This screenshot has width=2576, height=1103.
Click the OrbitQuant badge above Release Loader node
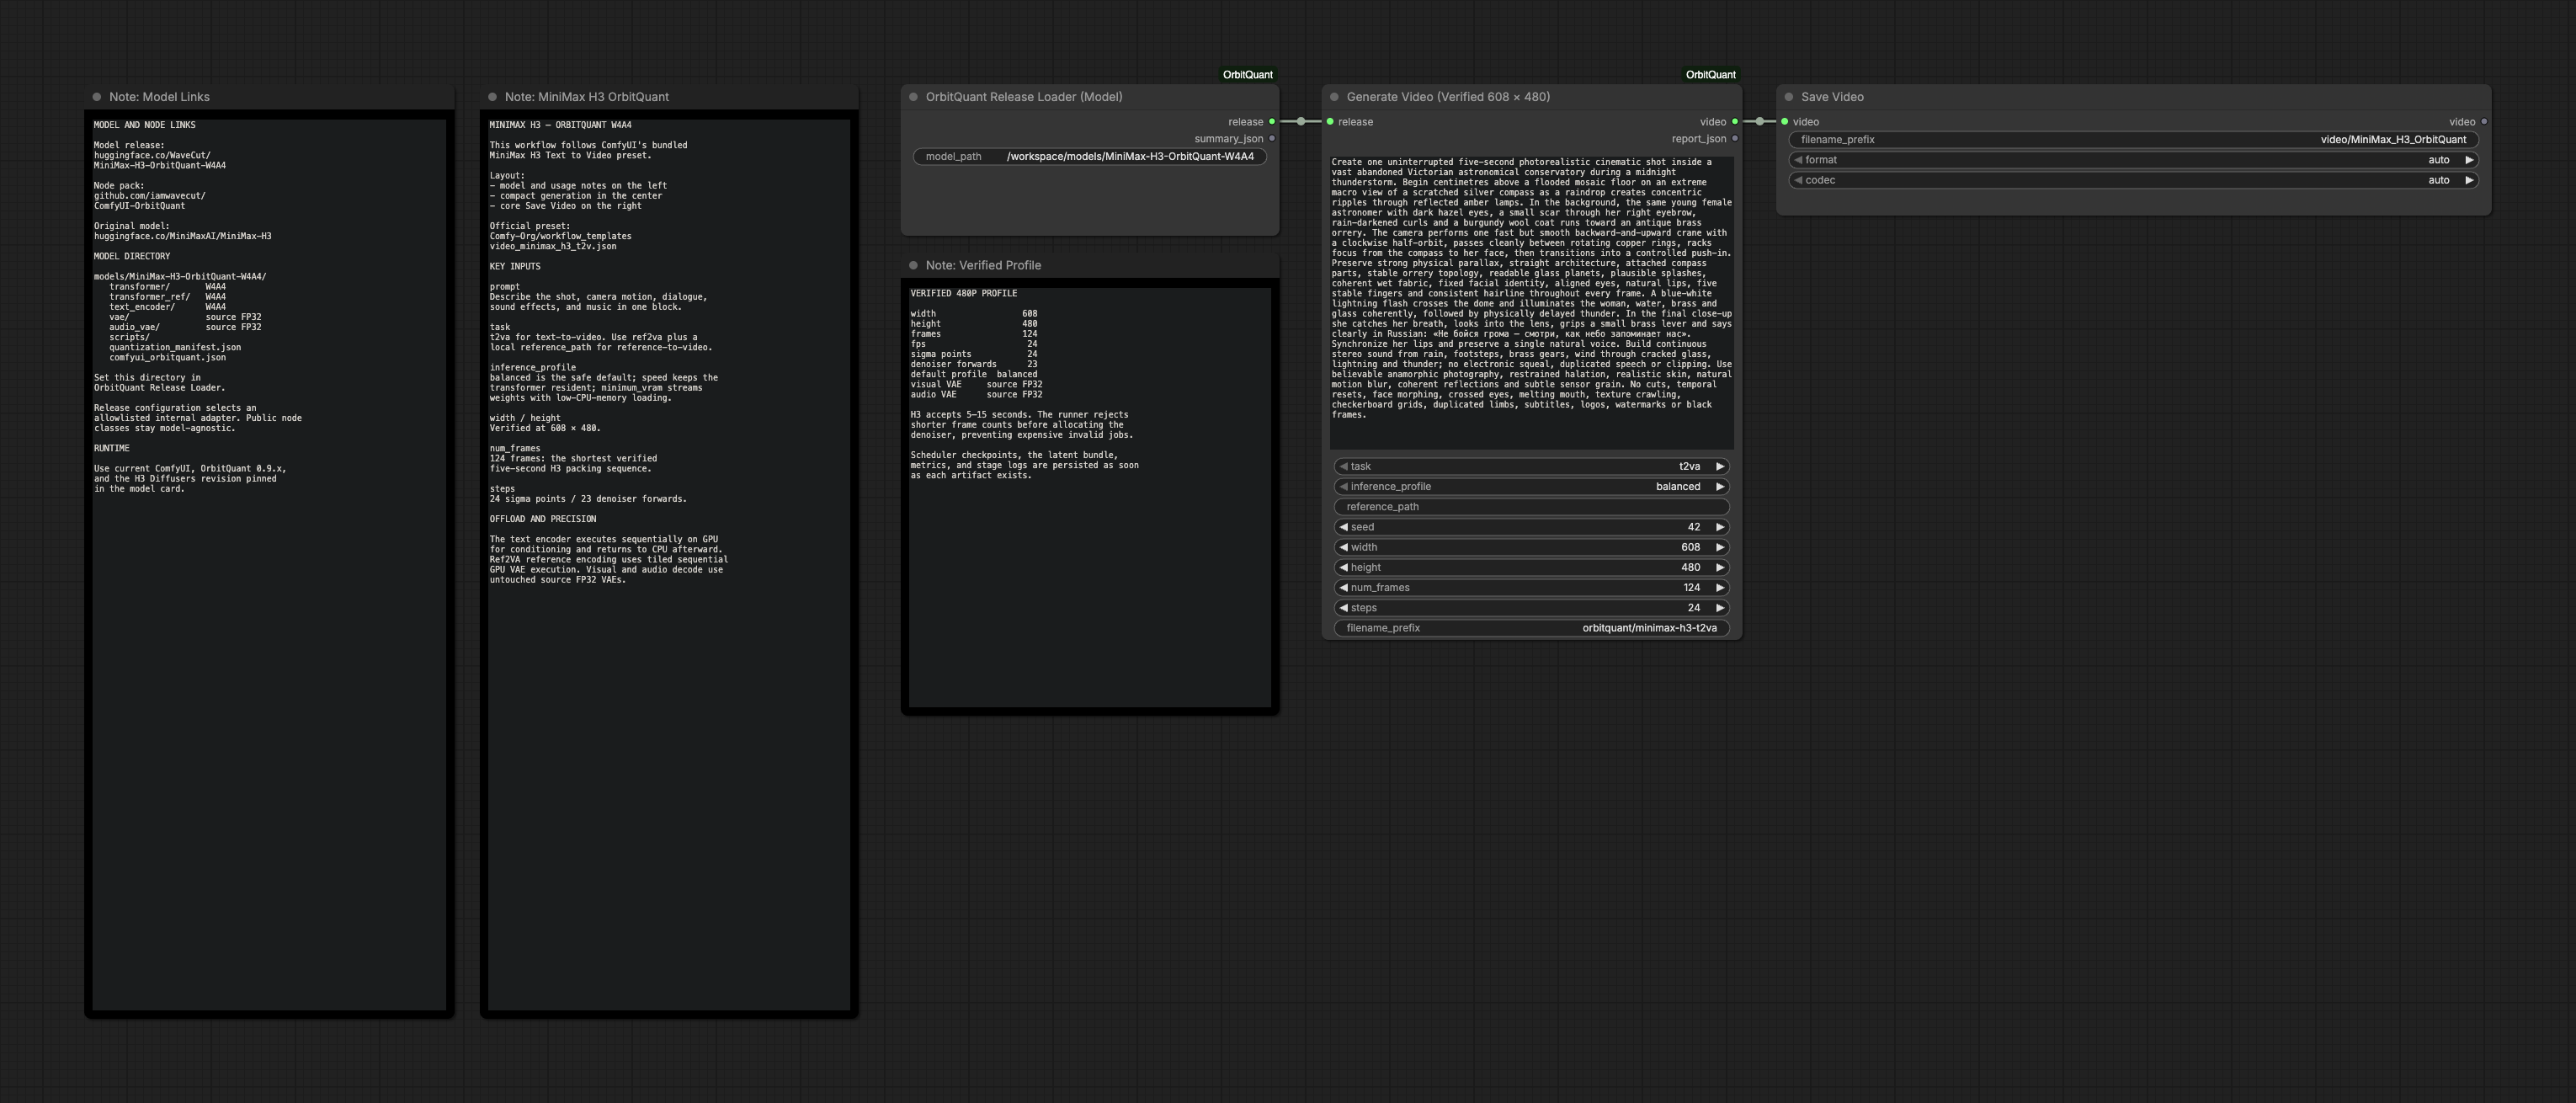(x=1248, y=75)
